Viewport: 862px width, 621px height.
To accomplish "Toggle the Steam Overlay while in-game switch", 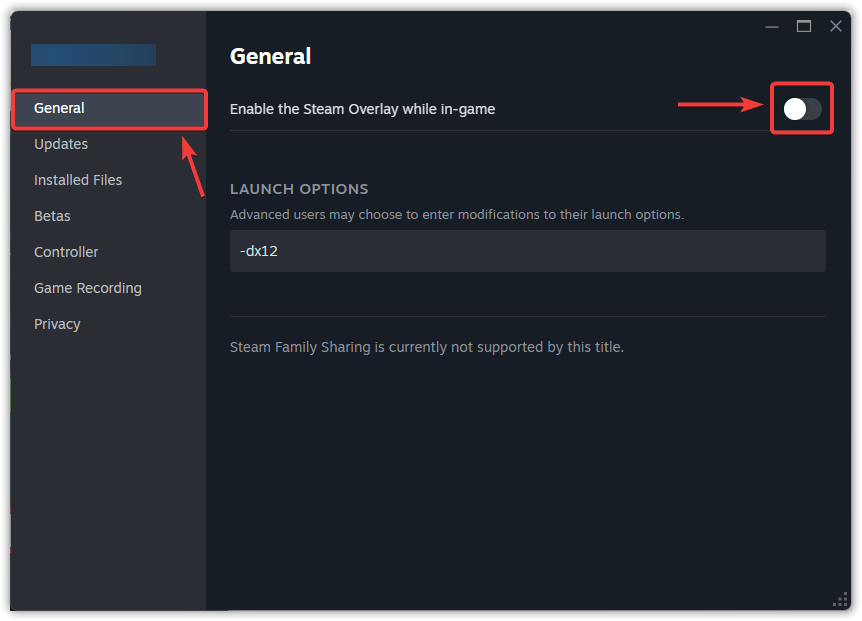I will (802, 109).
